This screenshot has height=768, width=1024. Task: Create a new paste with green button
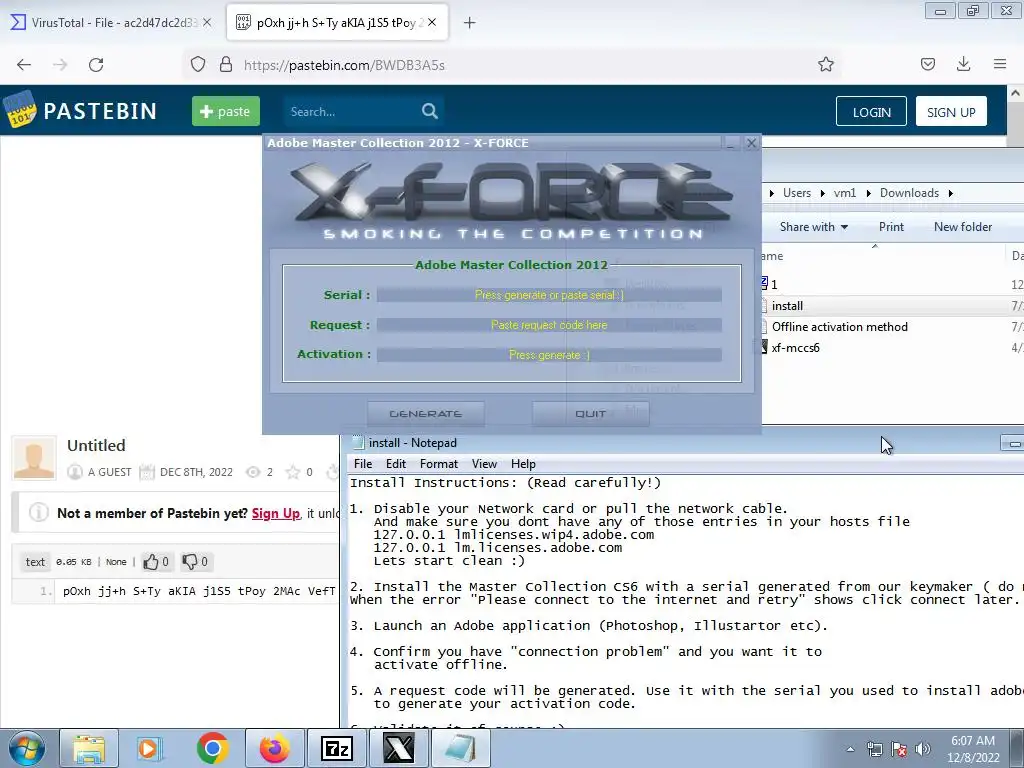coord(225,111)
